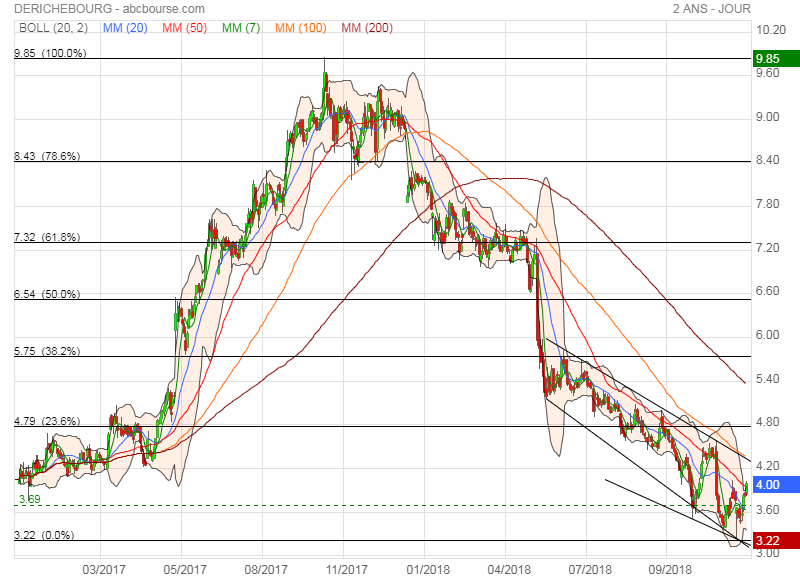This screenshot has height=580, width=800.
Task: Click the '11/2017' date axis label
Action: tap(347, 569)
